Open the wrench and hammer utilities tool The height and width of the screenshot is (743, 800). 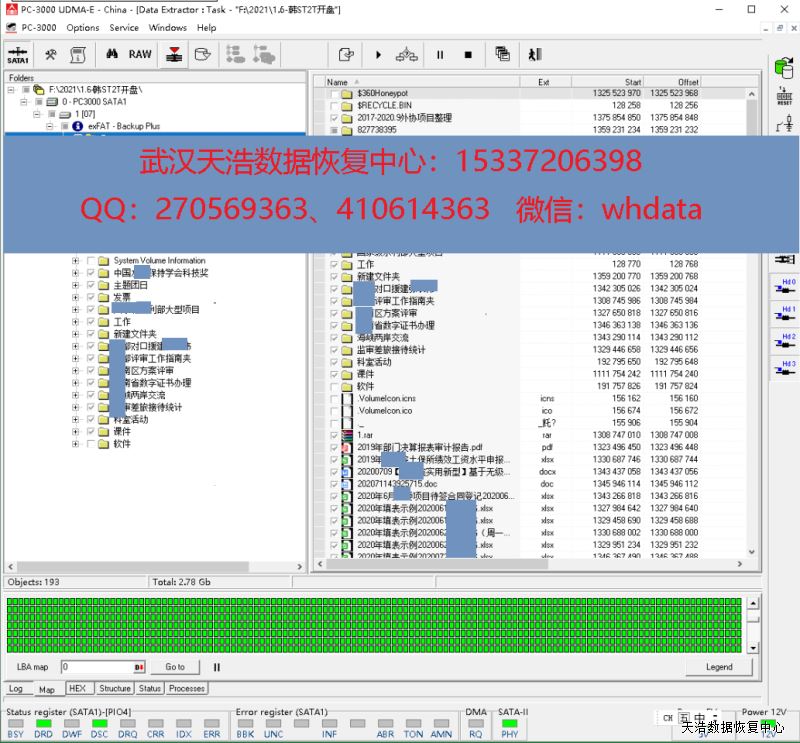point(50,54)
